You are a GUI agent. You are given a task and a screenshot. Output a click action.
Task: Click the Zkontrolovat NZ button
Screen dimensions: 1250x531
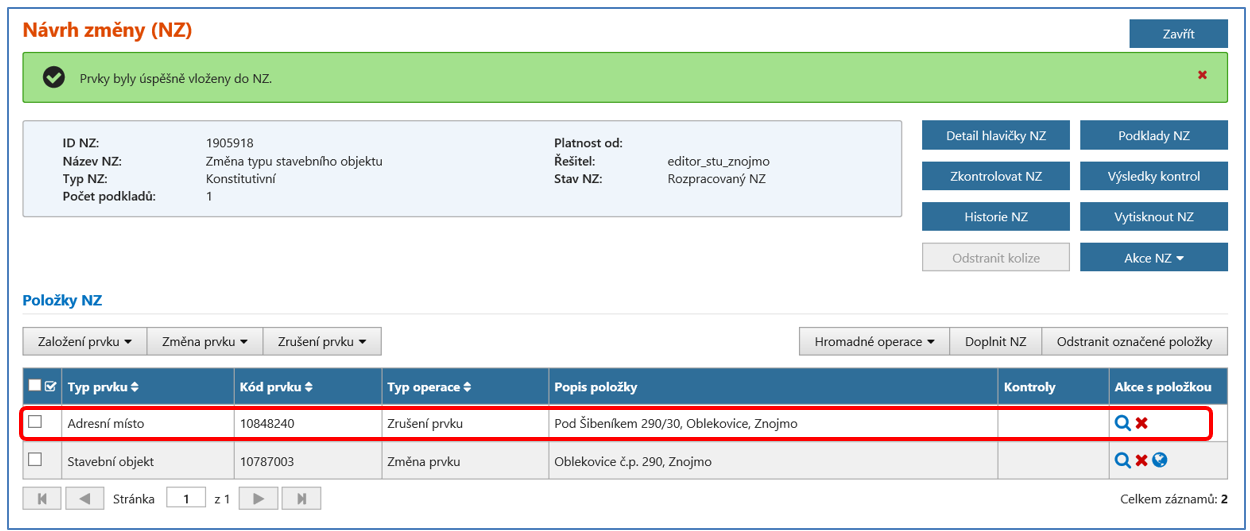995,176
